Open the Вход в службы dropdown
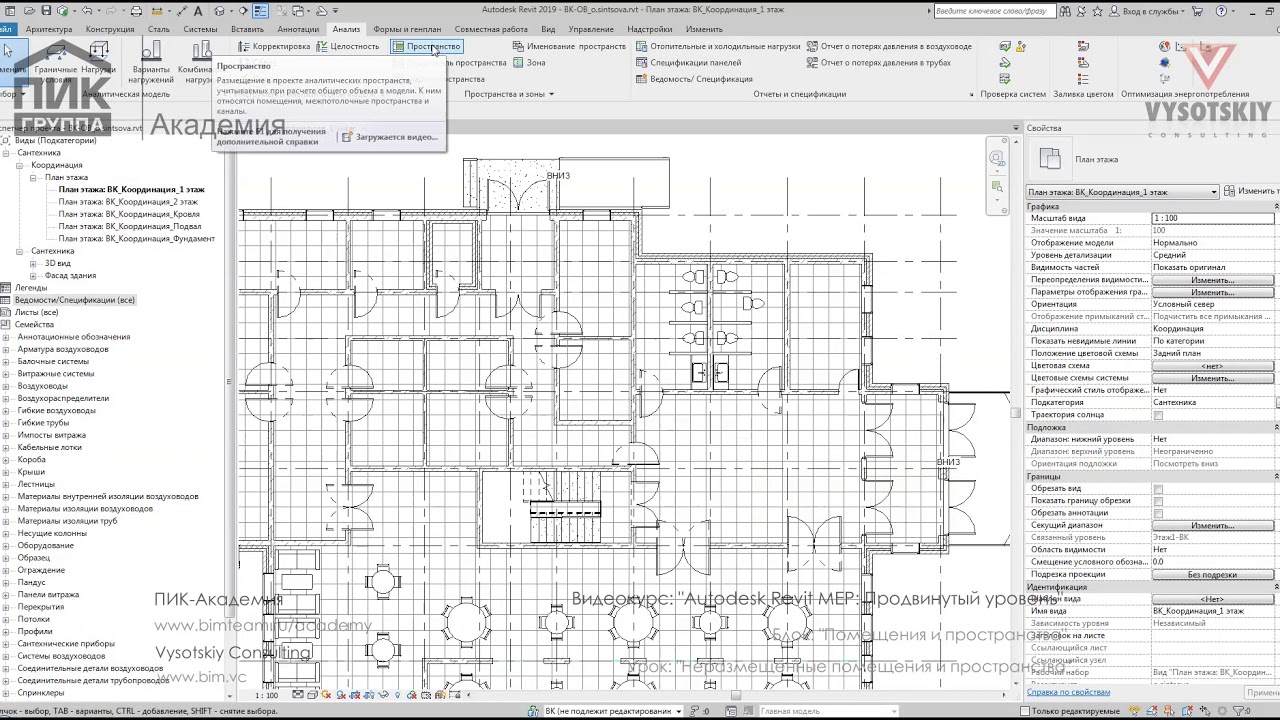This screenshot has height=720, width=1280. pos(1150,11)
